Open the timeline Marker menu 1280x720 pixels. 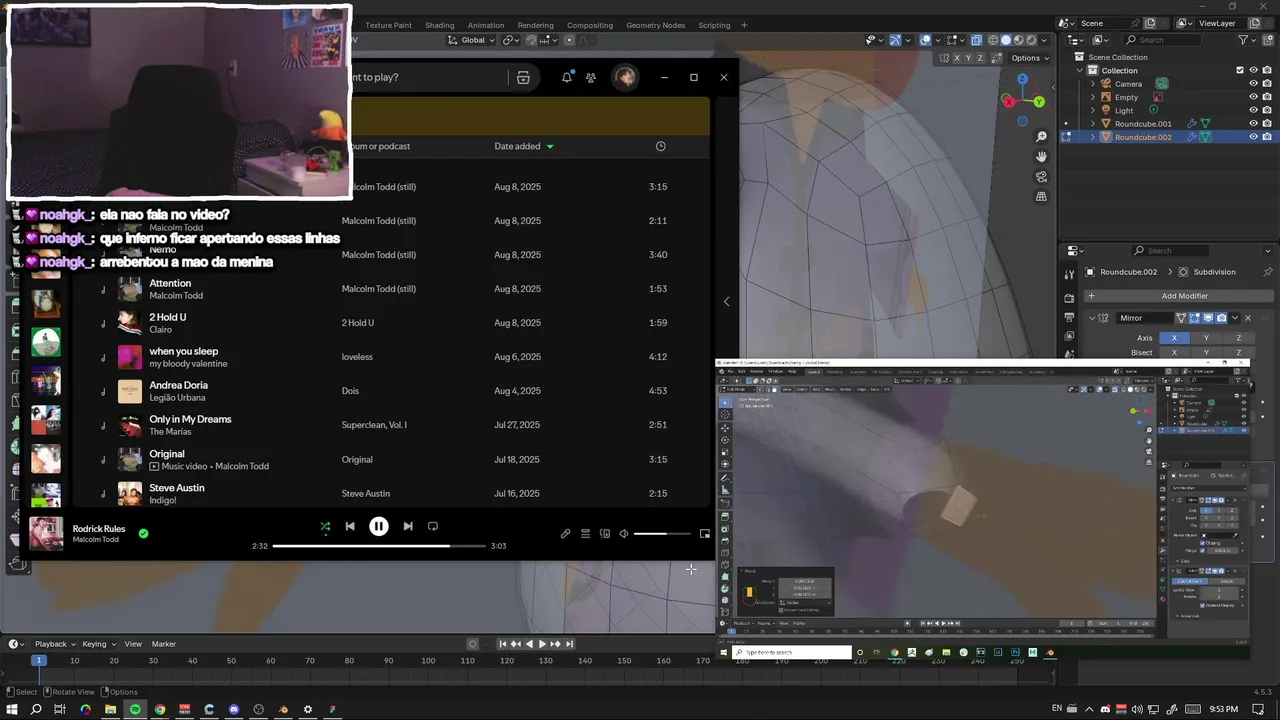click(x=164, y=644)
